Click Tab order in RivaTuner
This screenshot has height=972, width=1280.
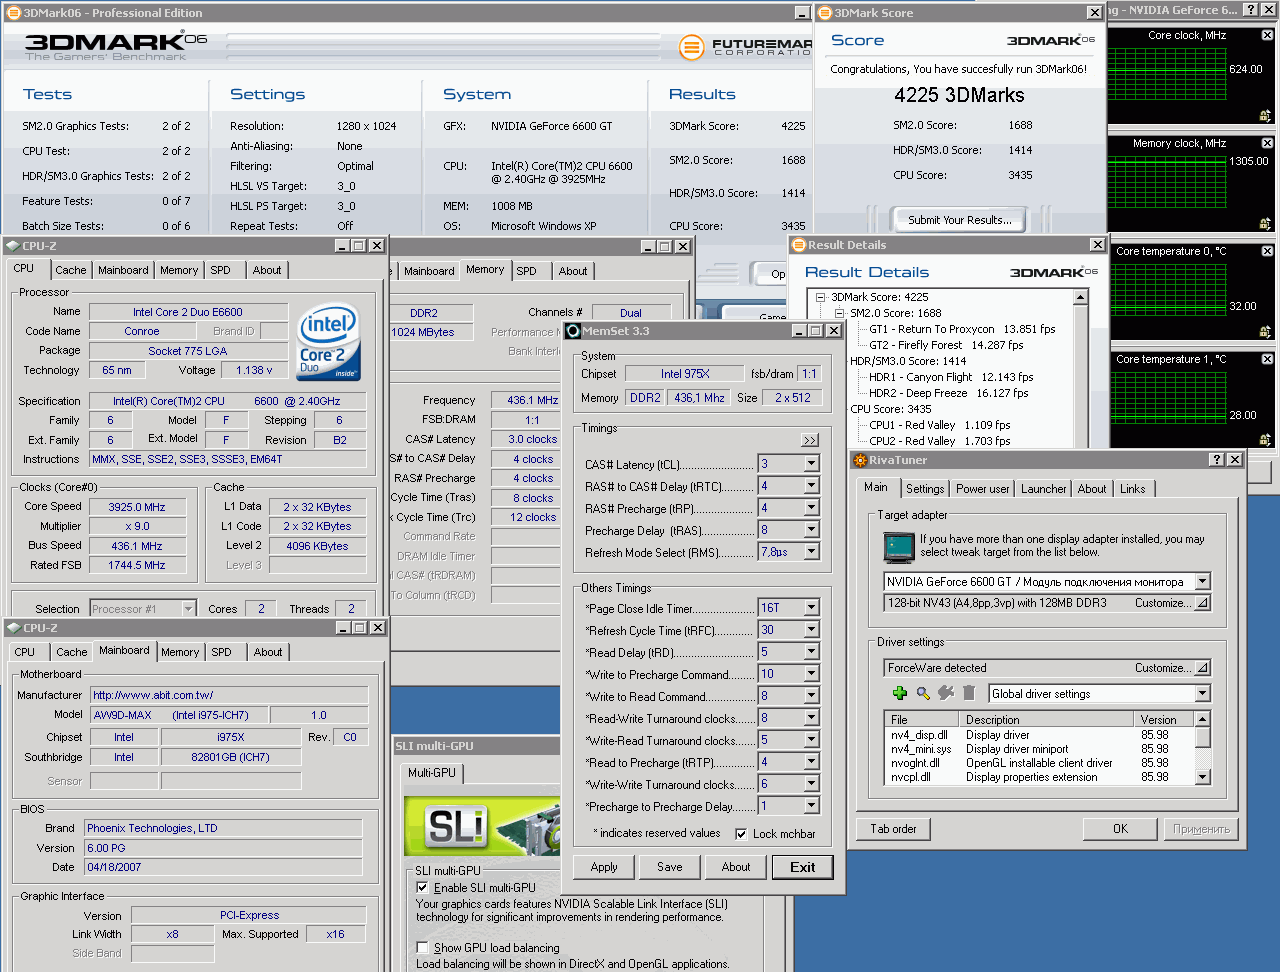click(x=893, y=829)
